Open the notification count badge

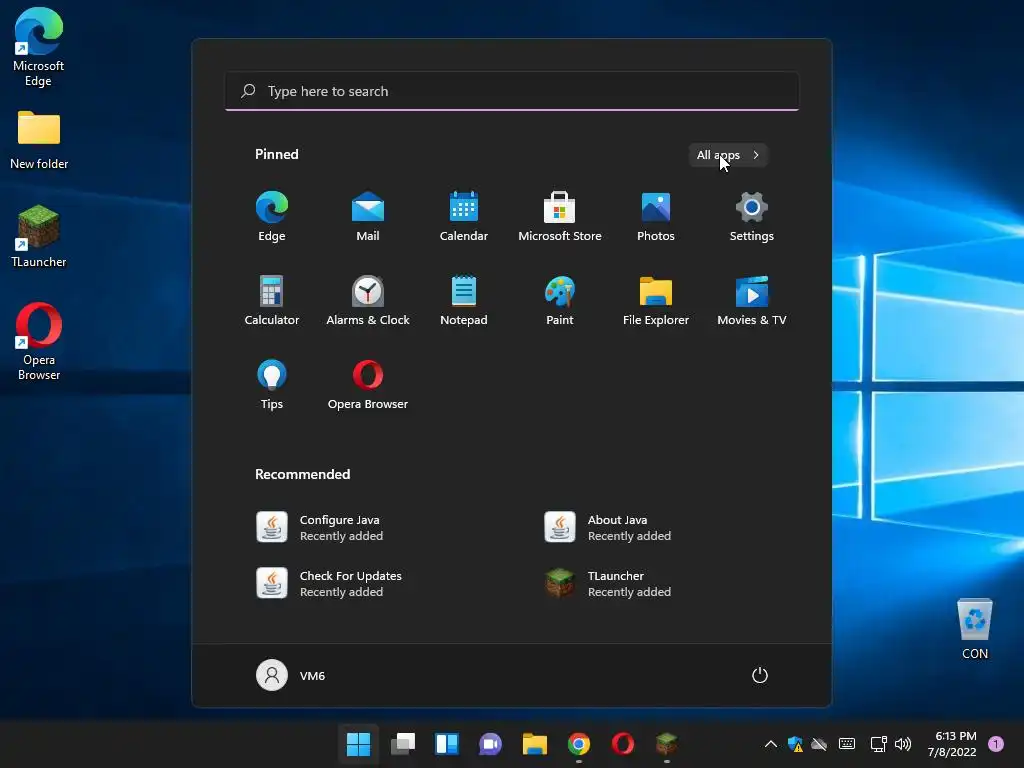point(996,744)
